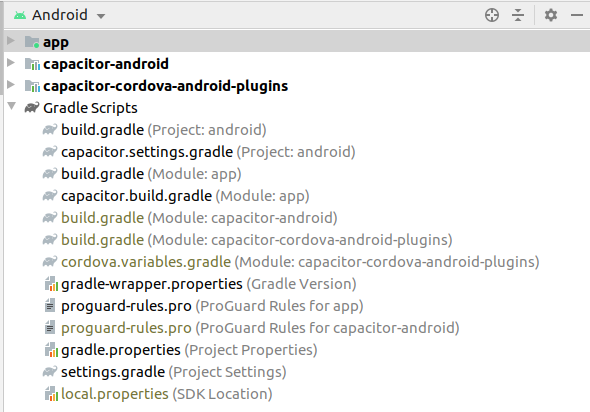Screen dimensions: 590x412
Task: Click the gradle-wrapper.properties file icon
Action: pos(51,284)
